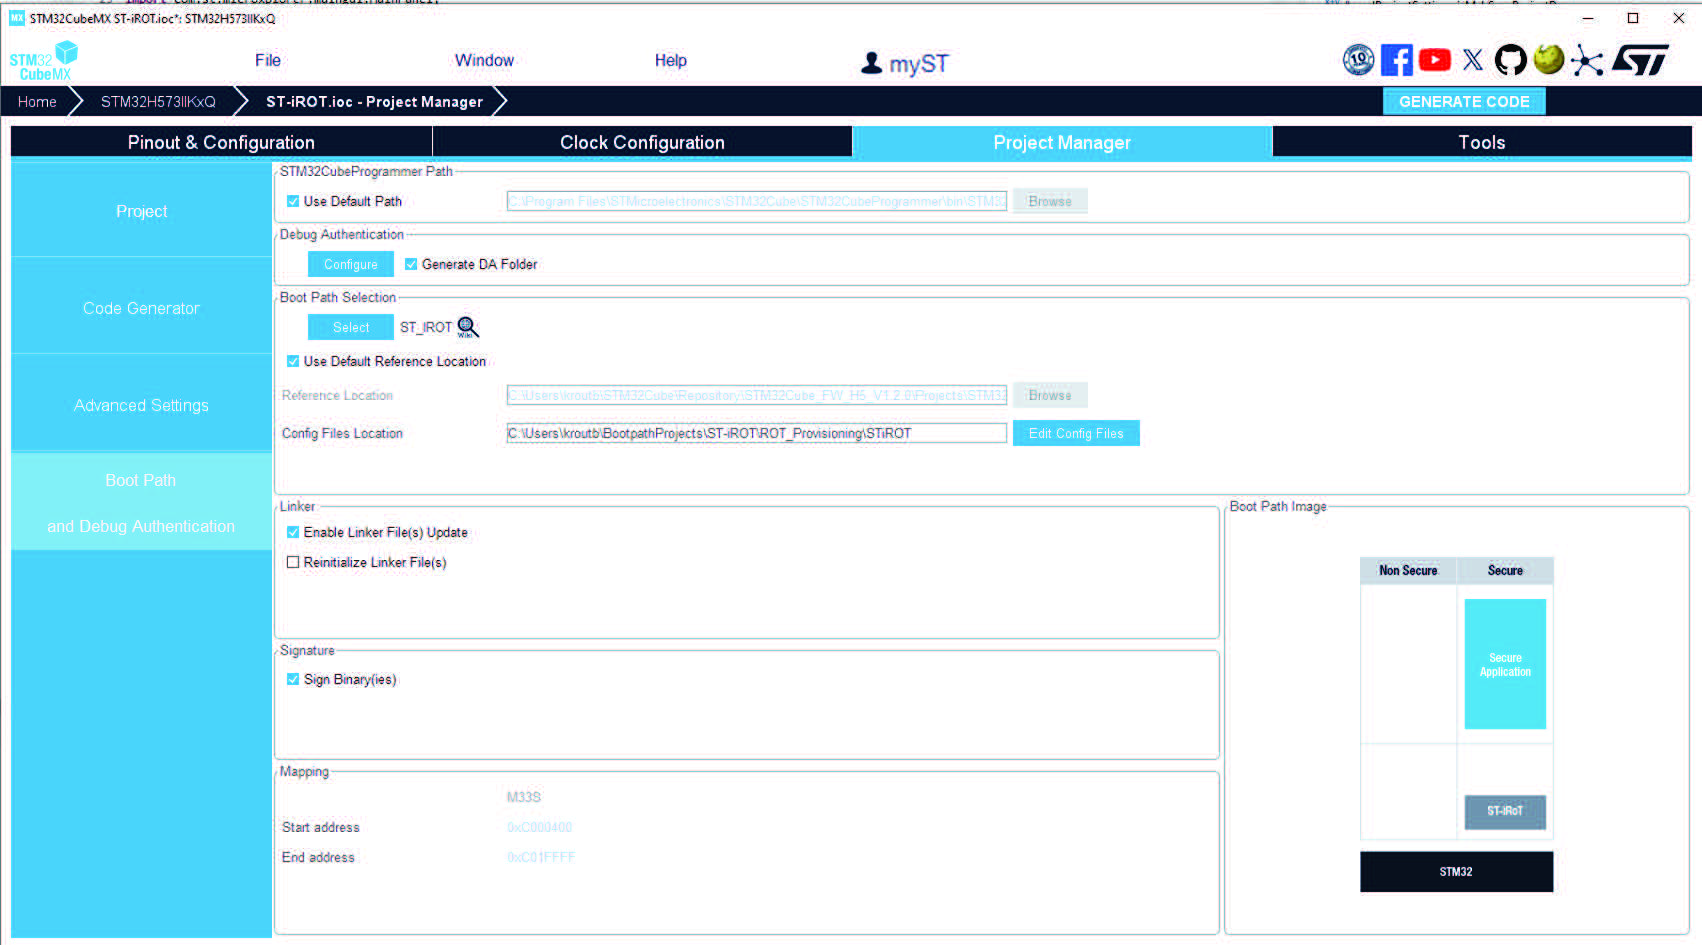Select the Project Manager tab

click(1062, 142)
